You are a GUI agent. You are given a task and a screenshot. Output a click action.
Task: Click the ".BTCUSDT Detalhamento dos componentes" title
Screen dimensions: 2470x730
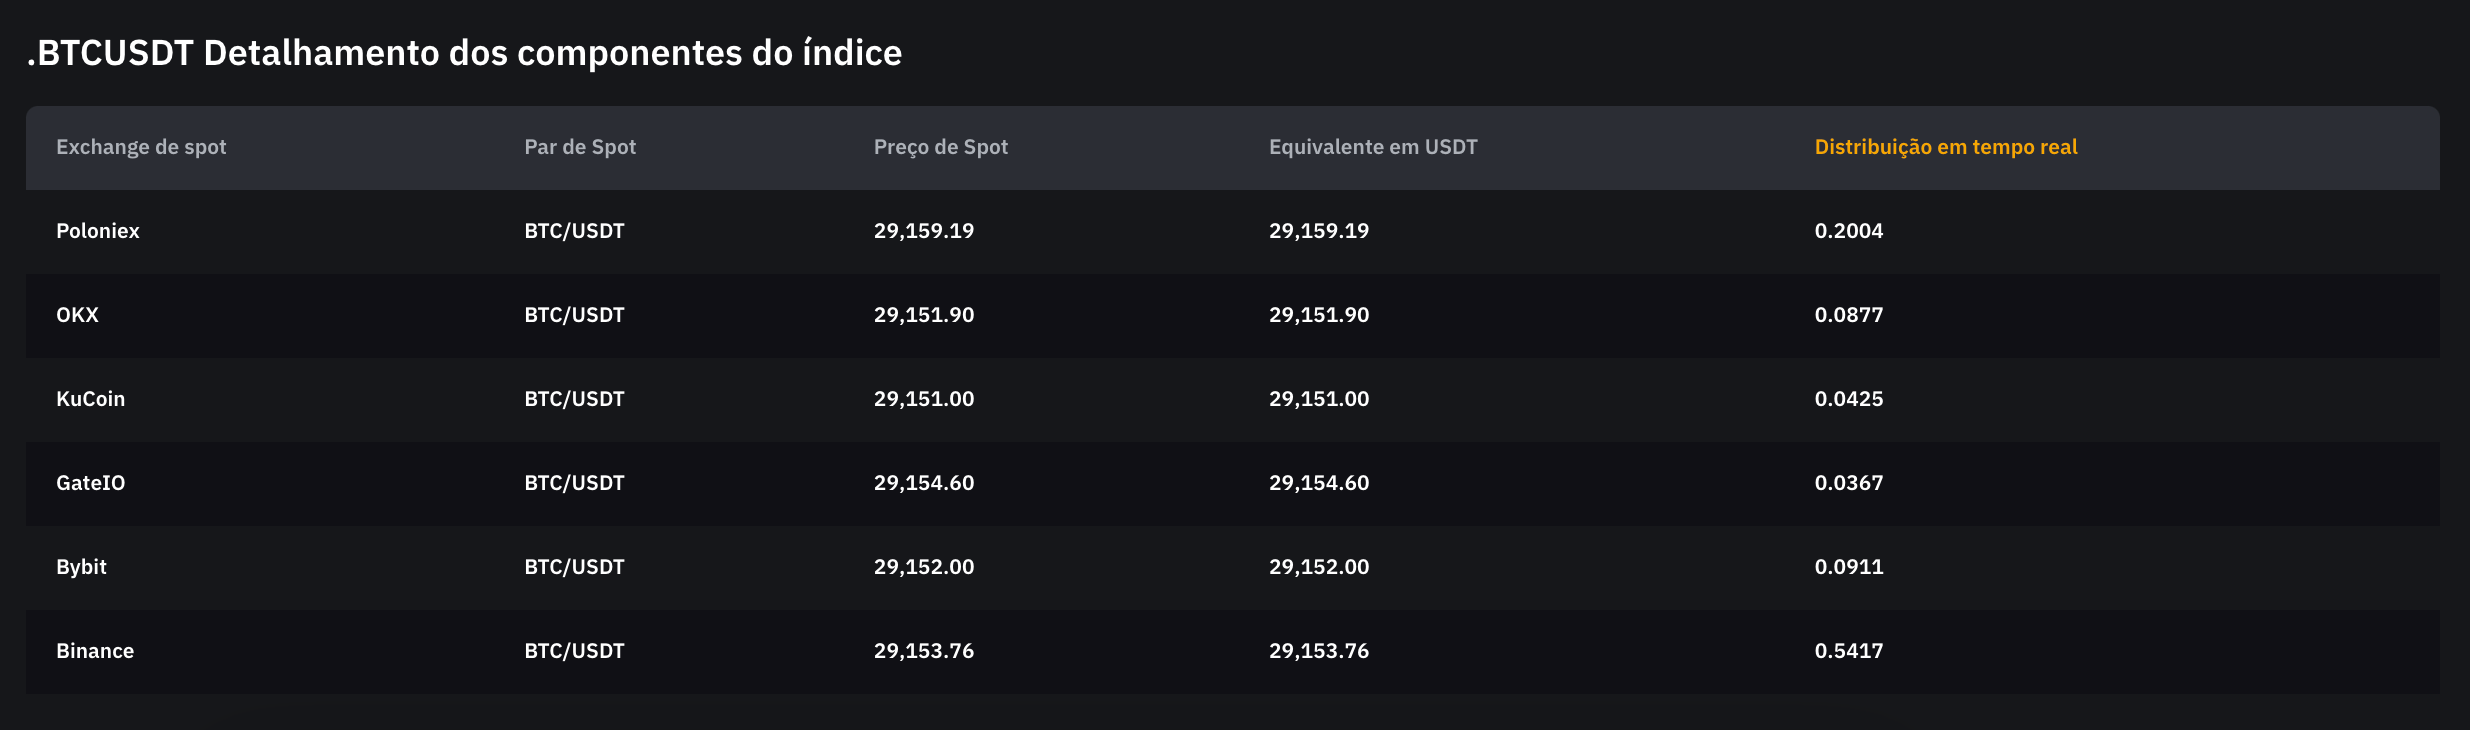[464, 53]
